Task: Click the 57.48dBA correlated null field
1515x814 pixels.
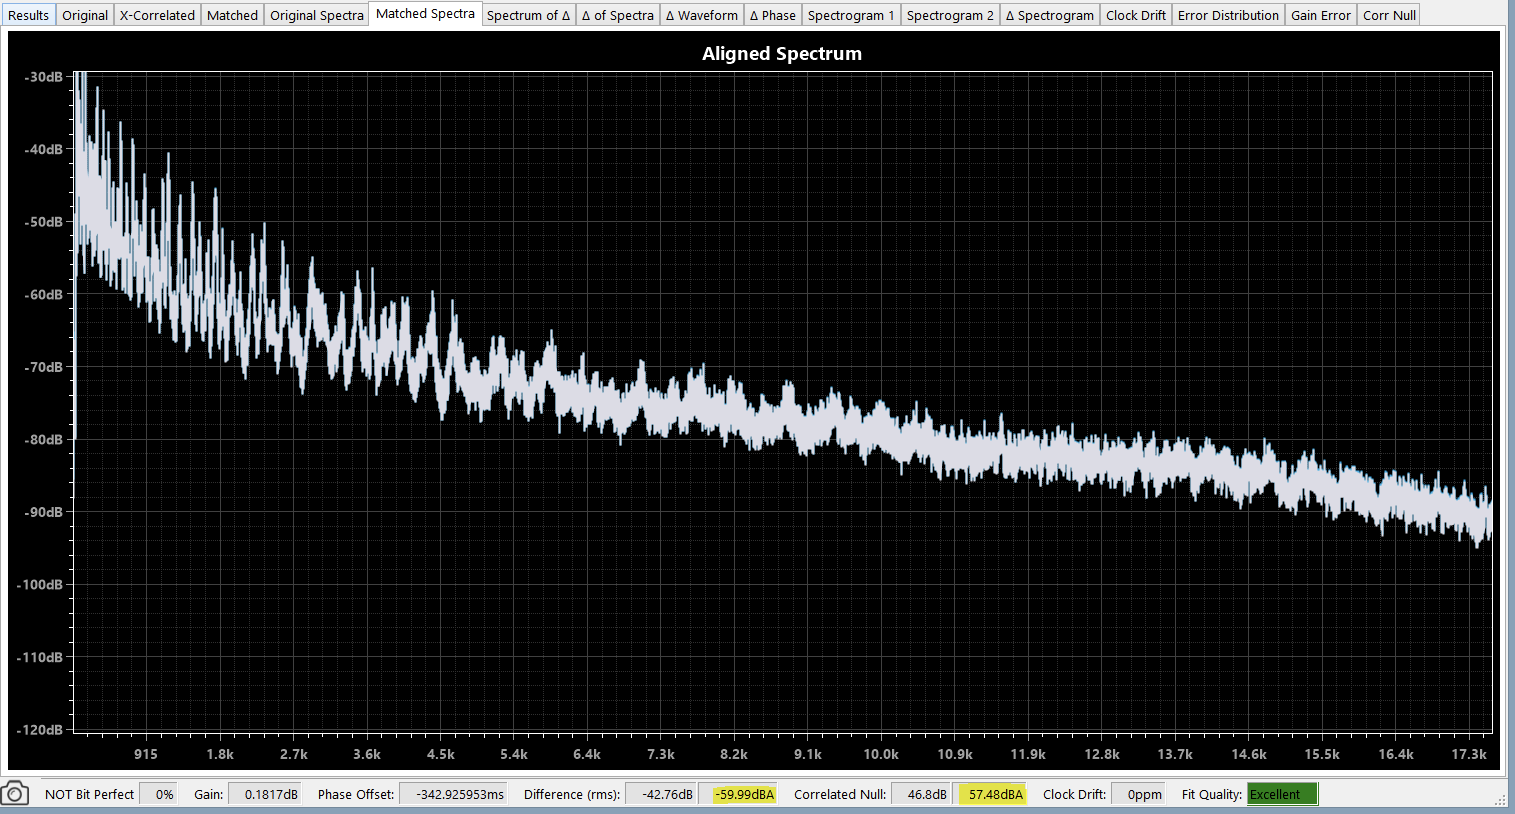Action: [x=989, y=794]
